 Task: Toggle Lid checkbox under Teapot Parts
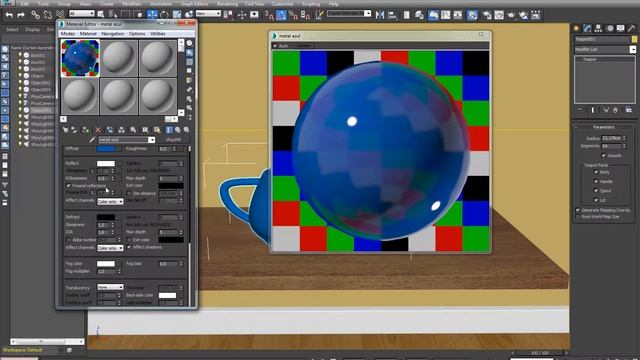tap(596, 200)
